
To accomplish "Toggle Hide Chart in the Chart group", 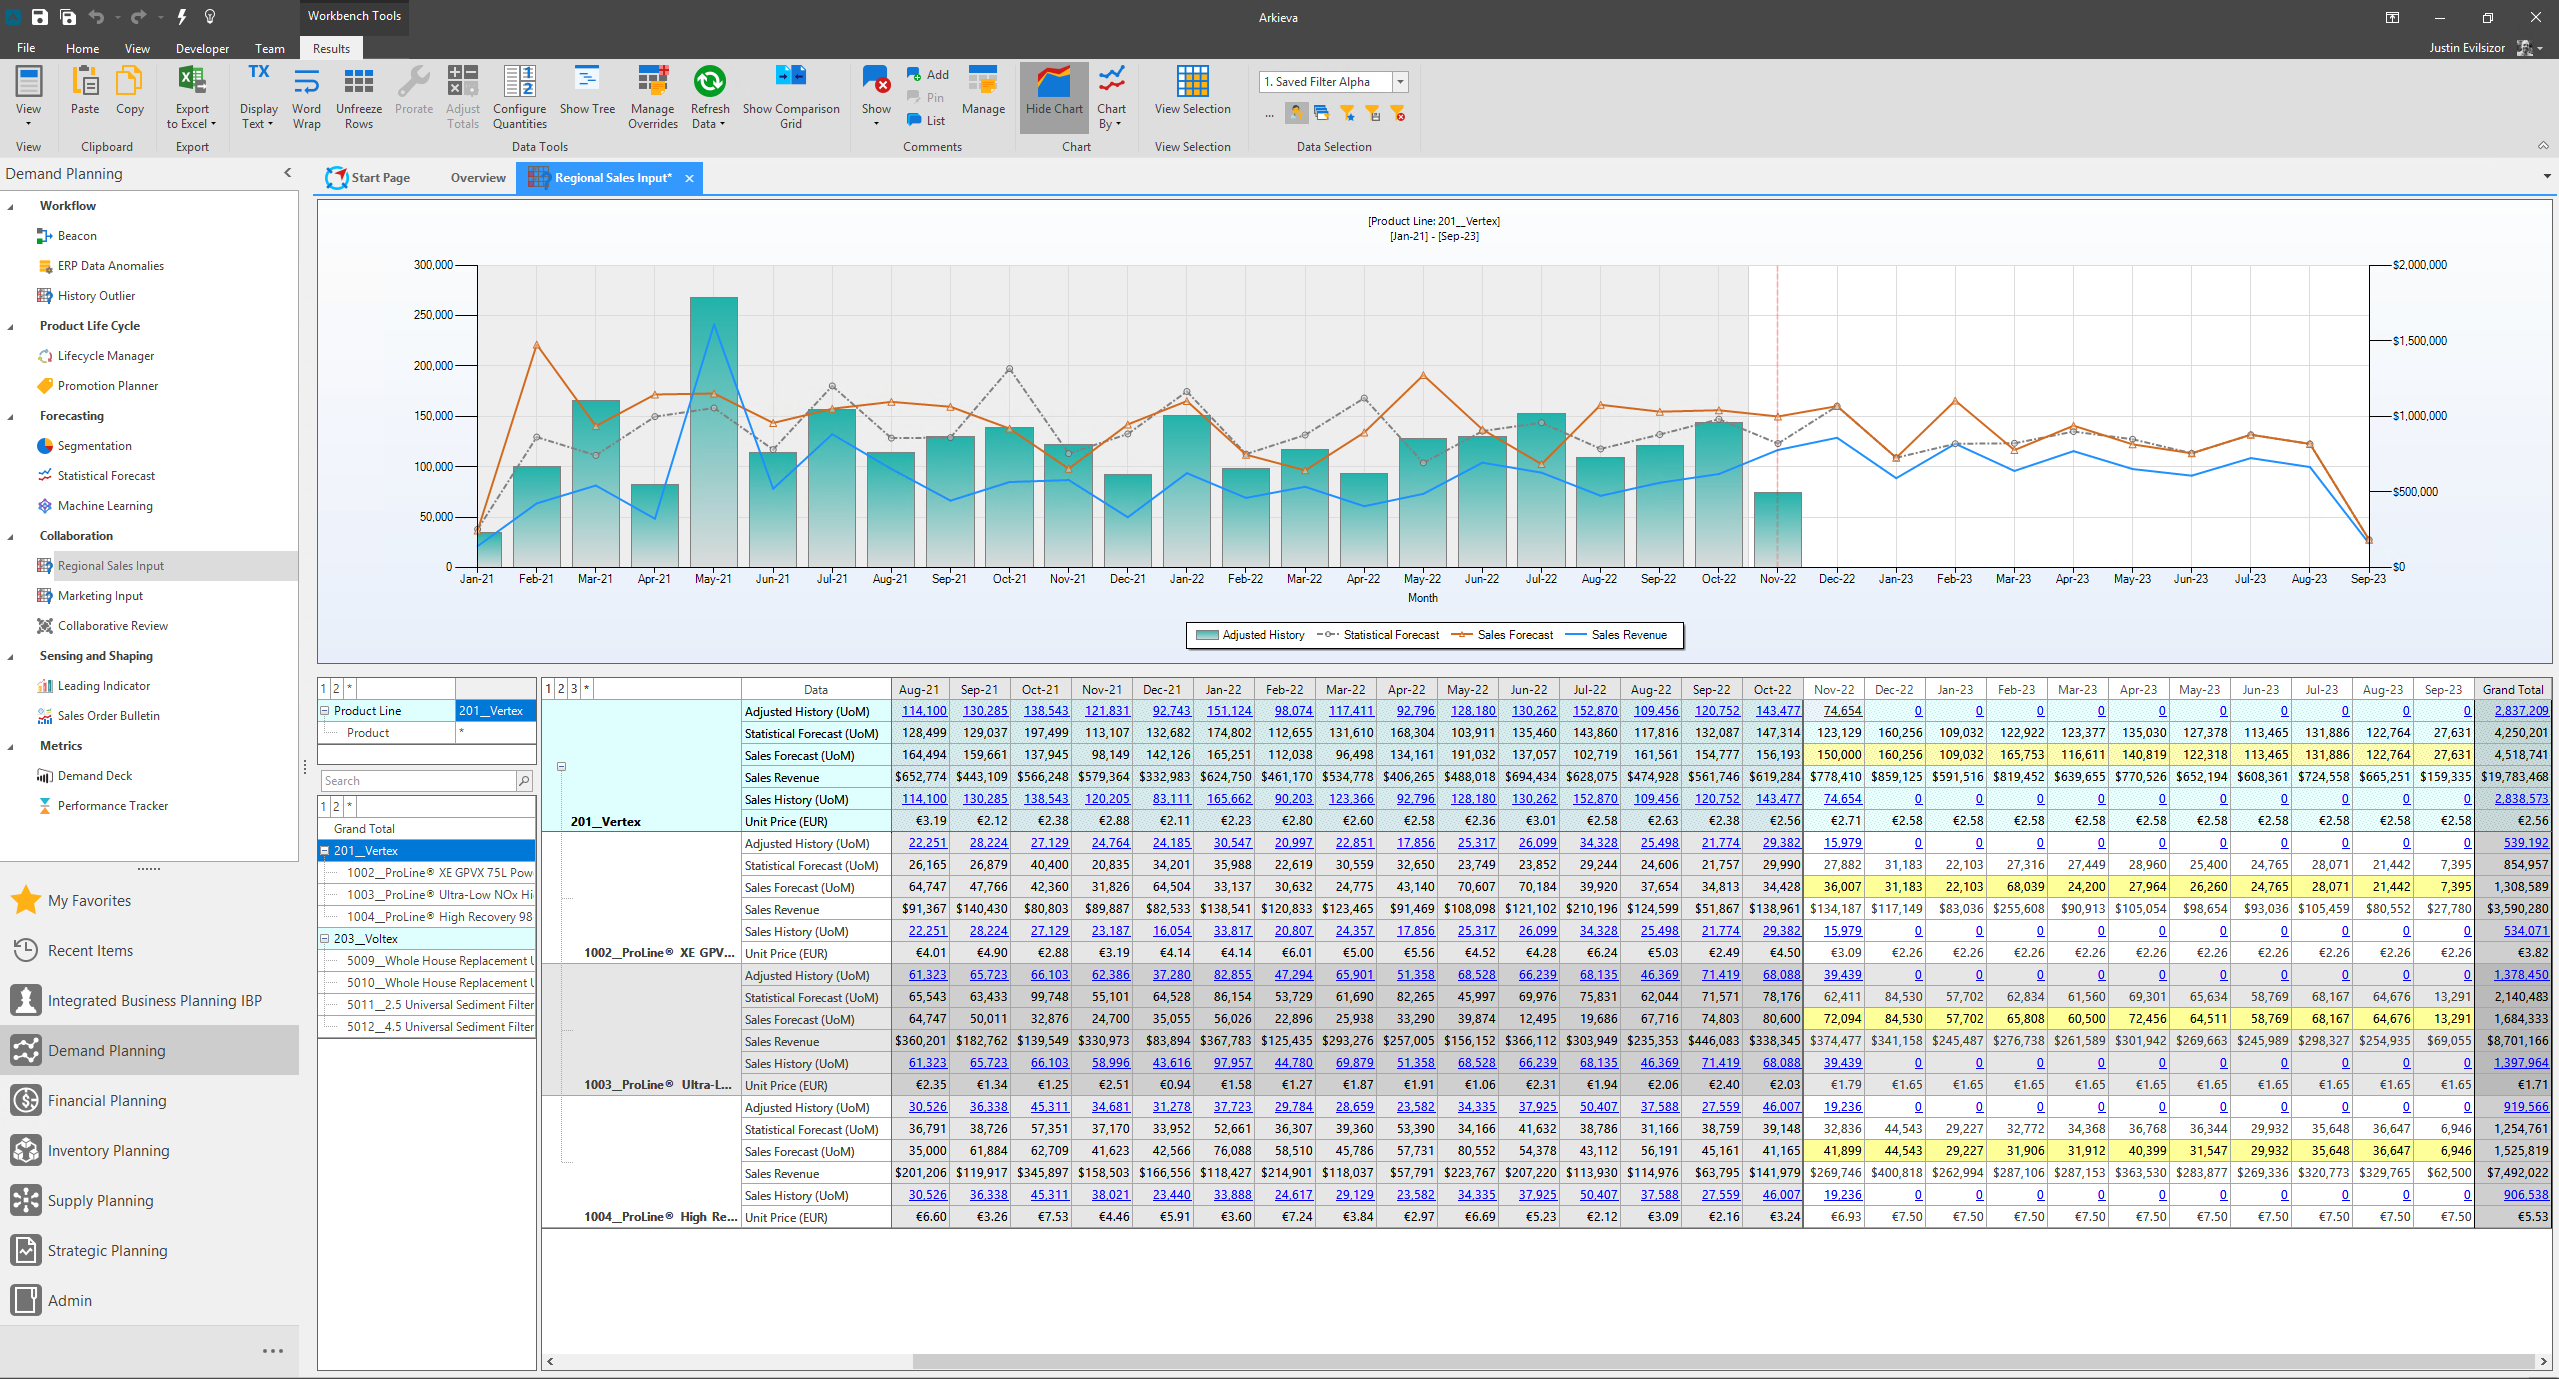I will click(x=1053, y=96).
